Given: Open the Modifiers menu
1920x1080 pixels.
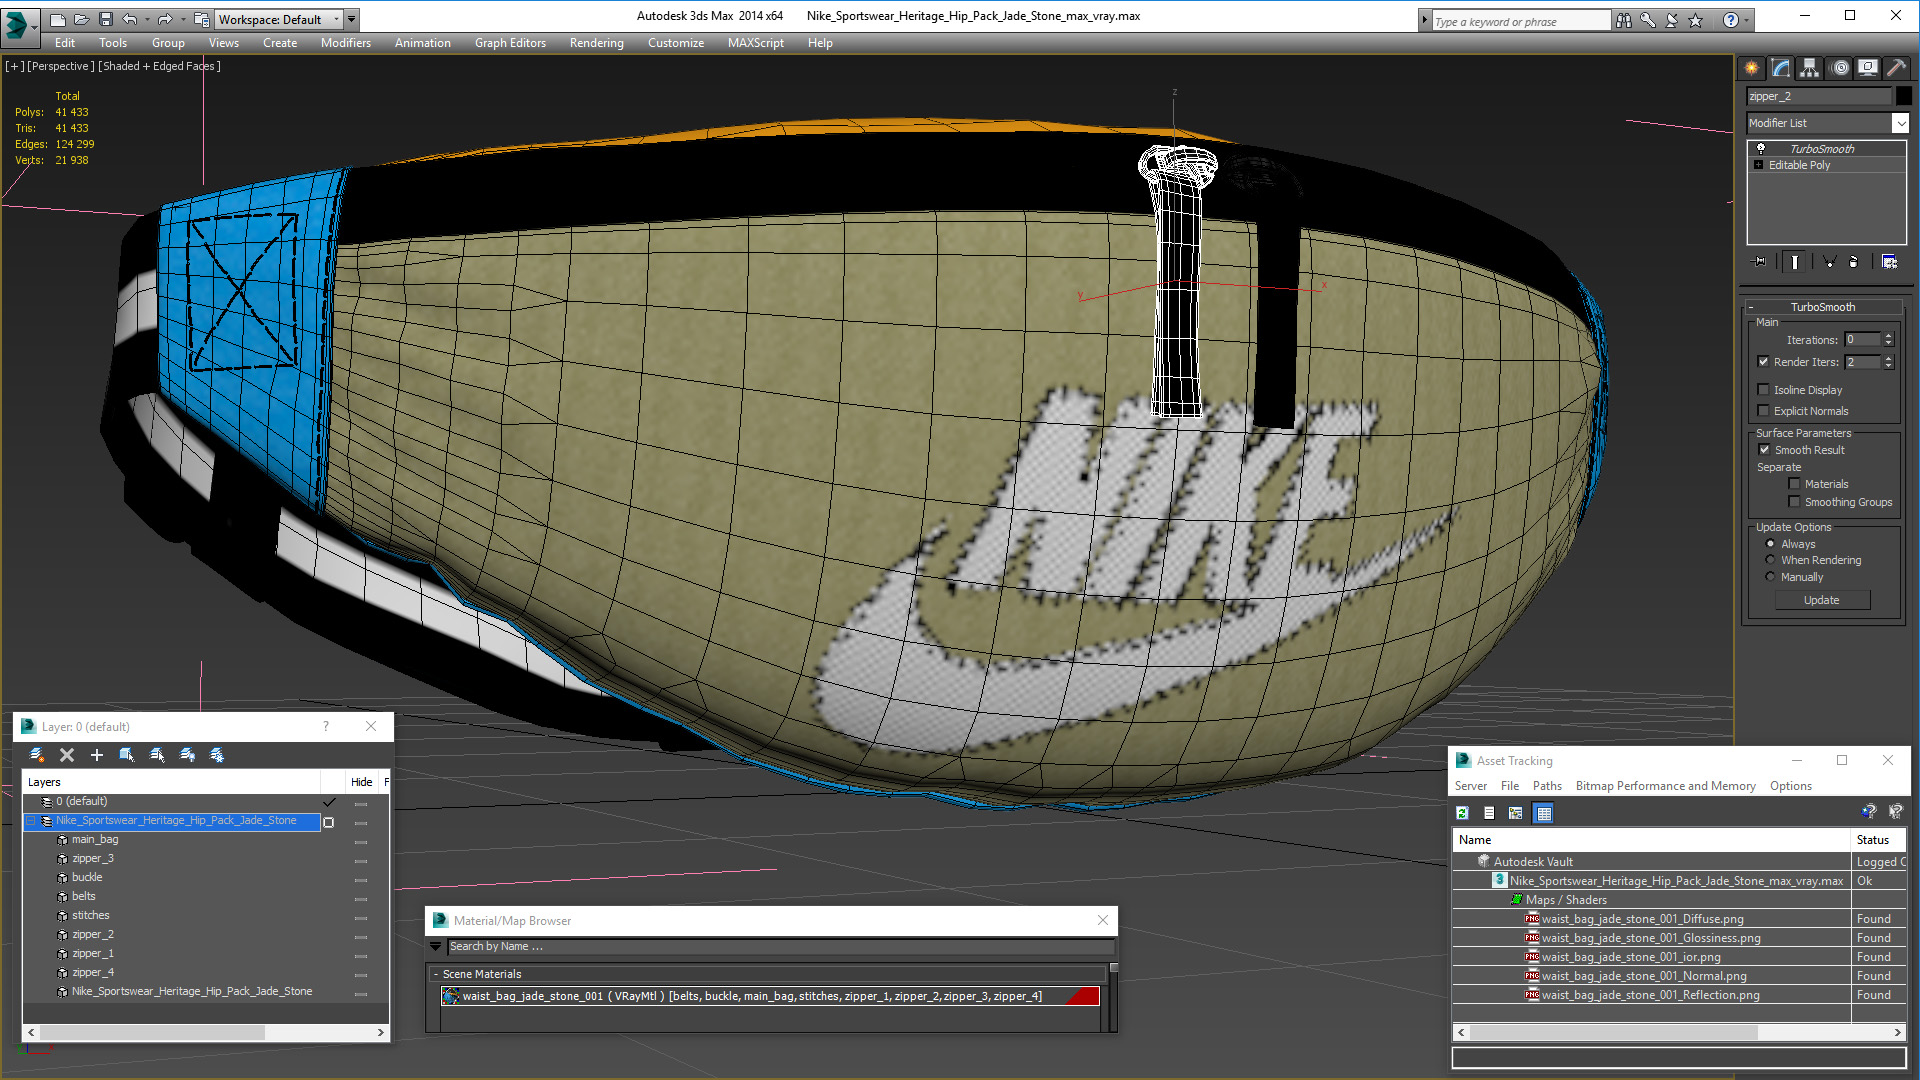Looking at the screenshot, I should pyautogui.click(x=346, y=43).
